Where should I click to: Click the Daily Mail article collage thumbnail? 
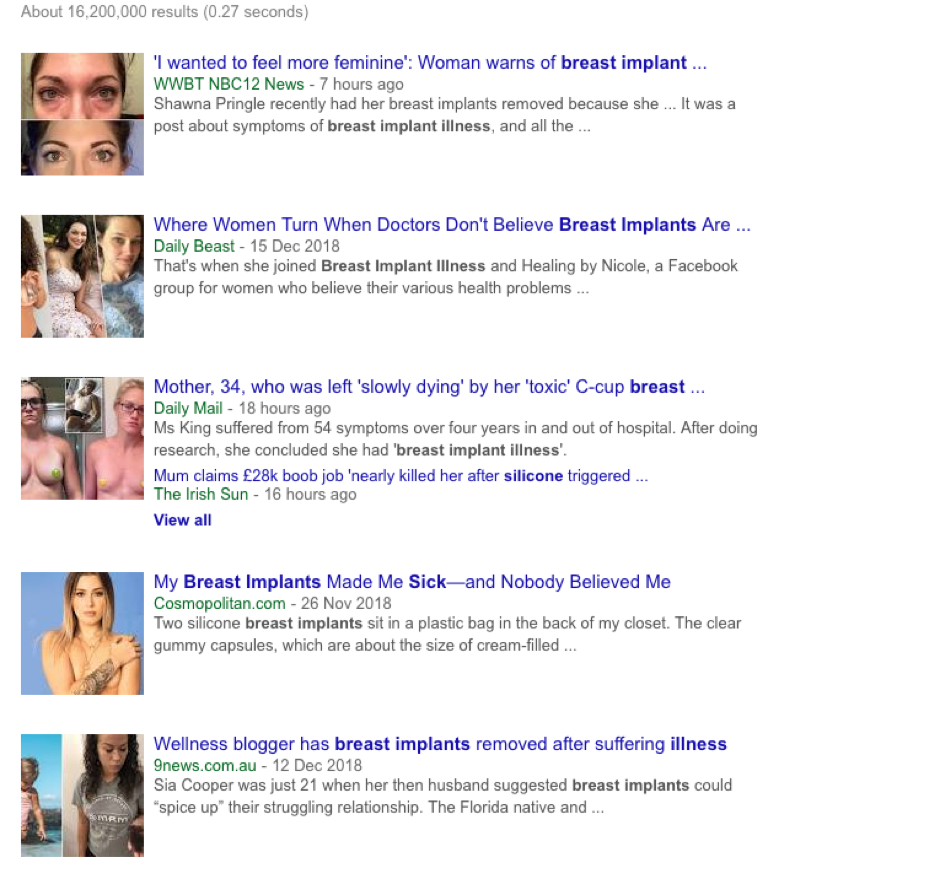click(x=81, y=437)
